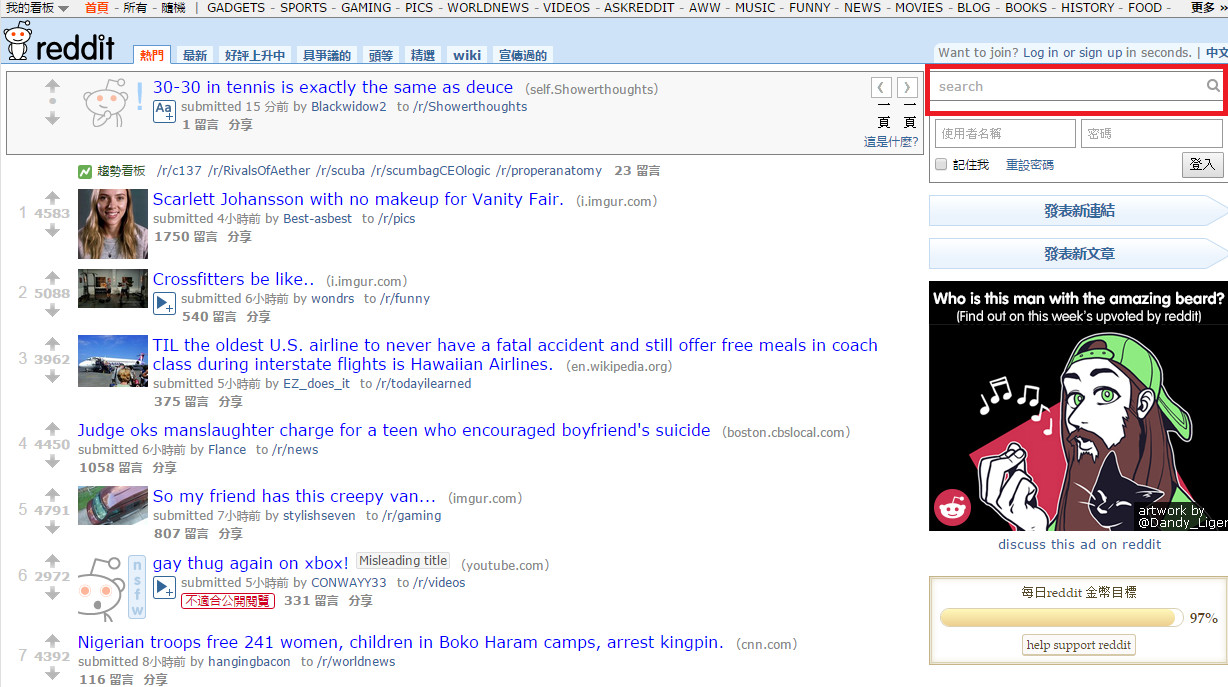The height and width of the screenshot is (687, 1228).
Task: Click the daily reddit gold progress bar
Action: point(1062,618)
